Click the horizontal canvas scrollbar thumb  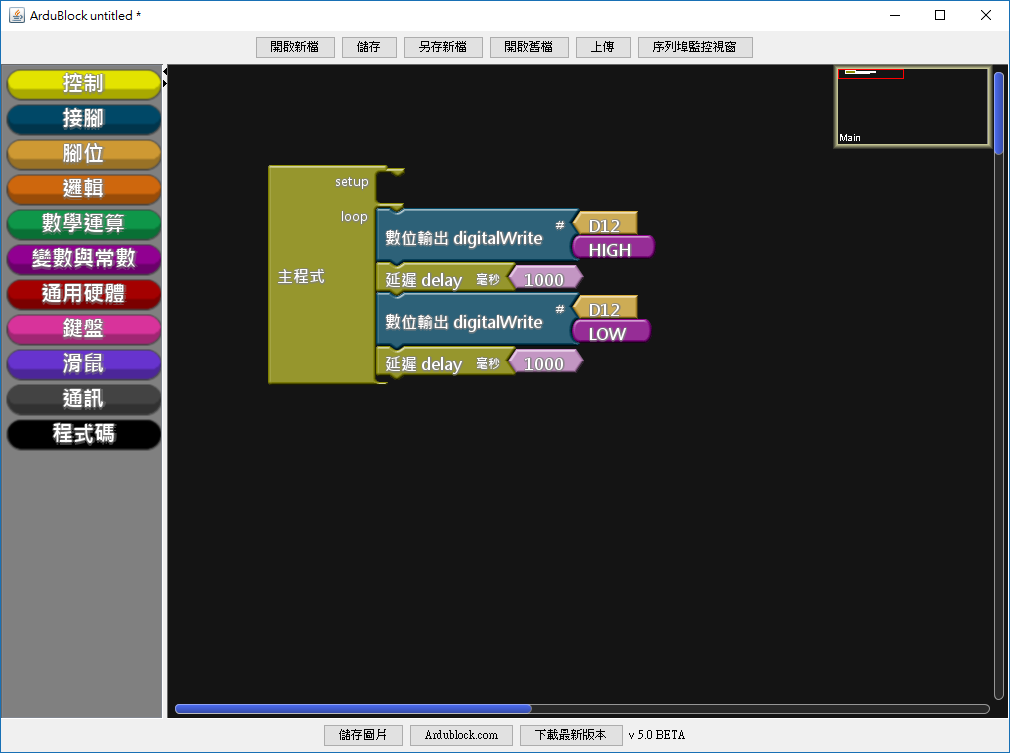(x=353, y=709)
